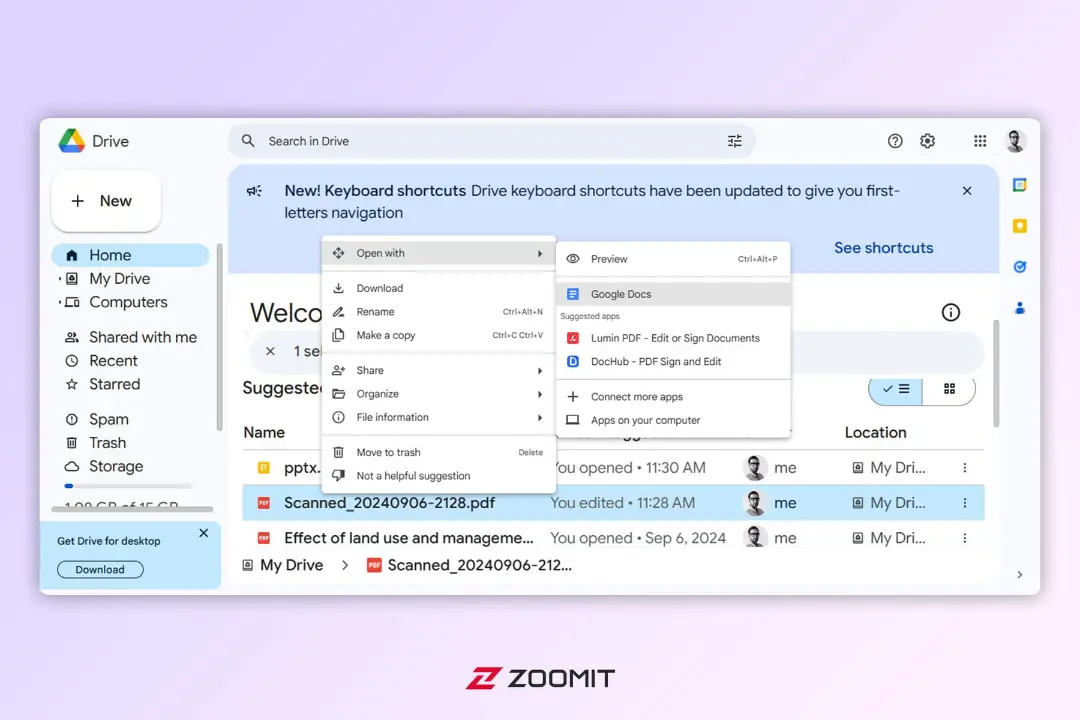Open more actions for Effect of land use row
The image size is (1080, 720).
tap(965, 538)
